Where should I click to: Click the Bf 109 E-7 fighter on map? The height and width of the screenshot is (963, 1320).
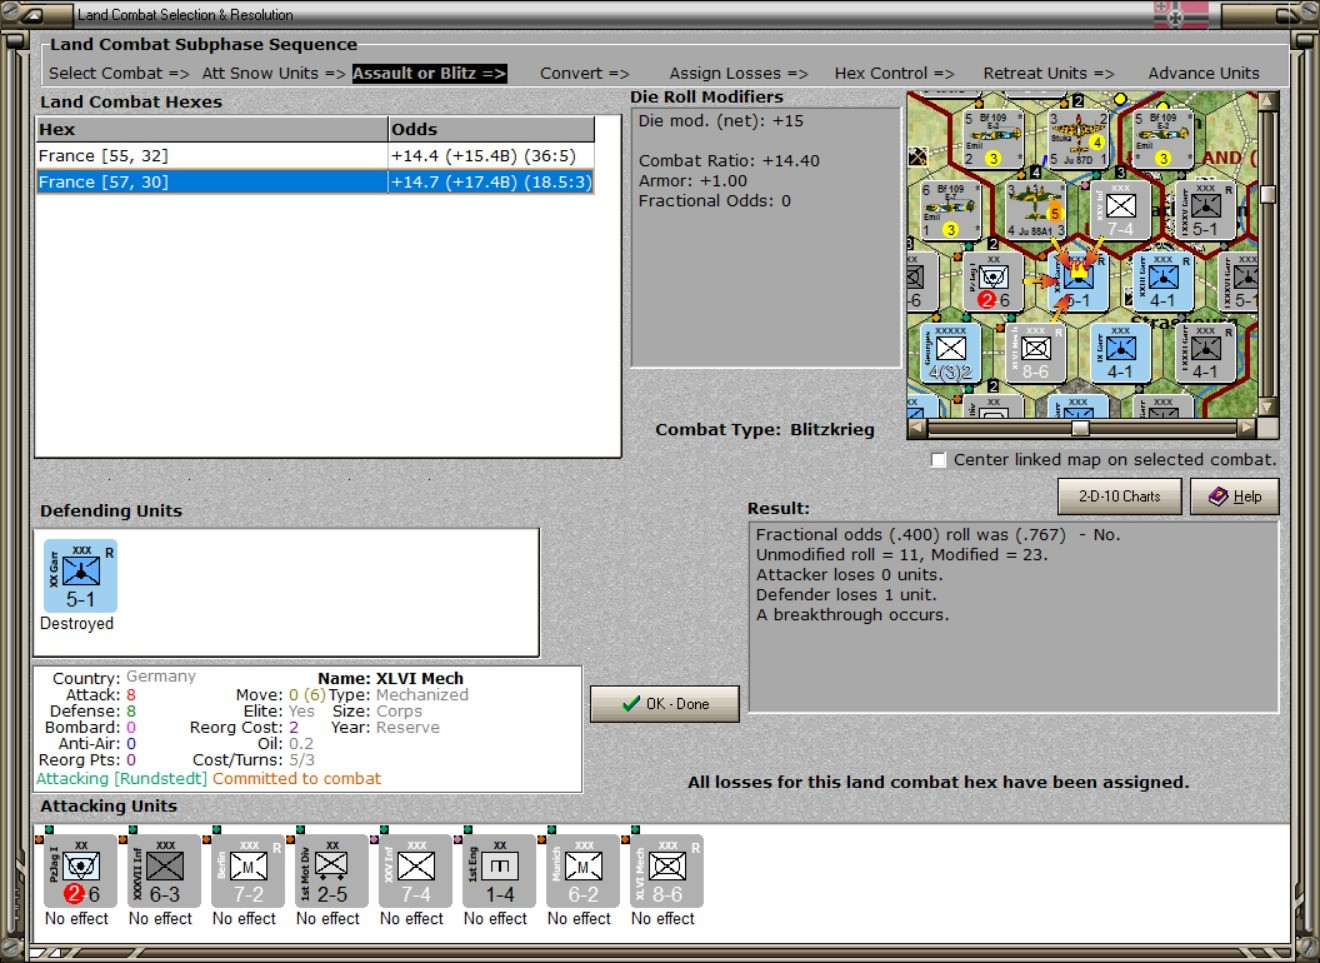(x=949, y=211)
